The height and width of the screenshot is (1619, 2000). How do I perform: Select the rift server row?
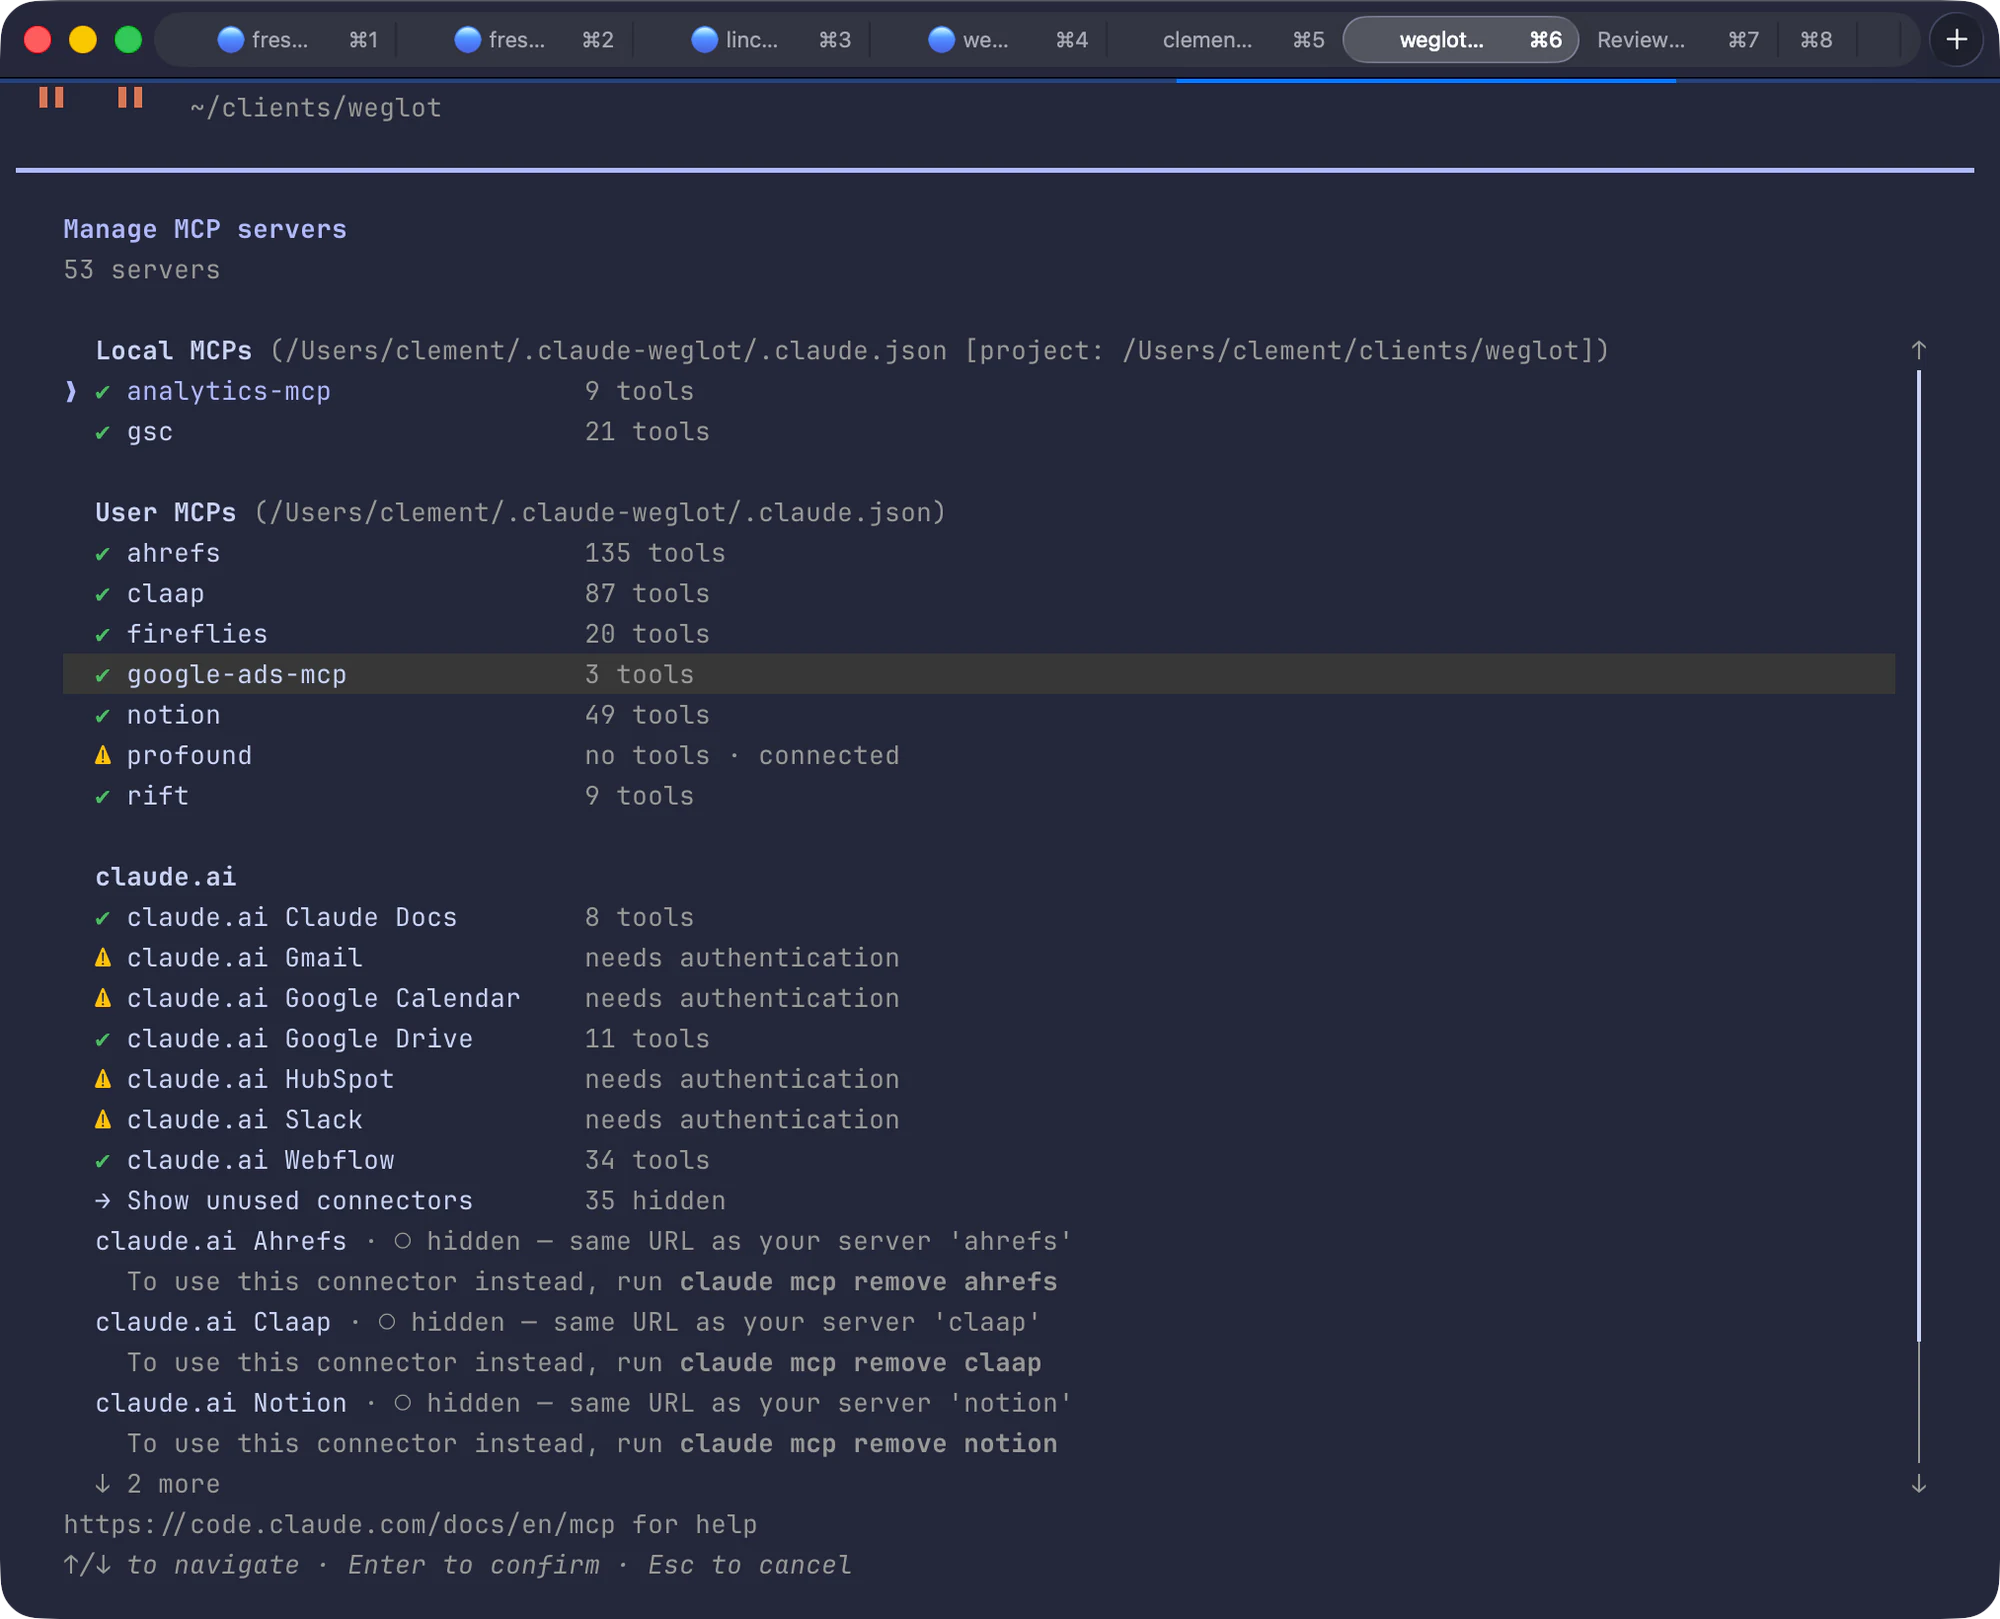tap(978, 796)
